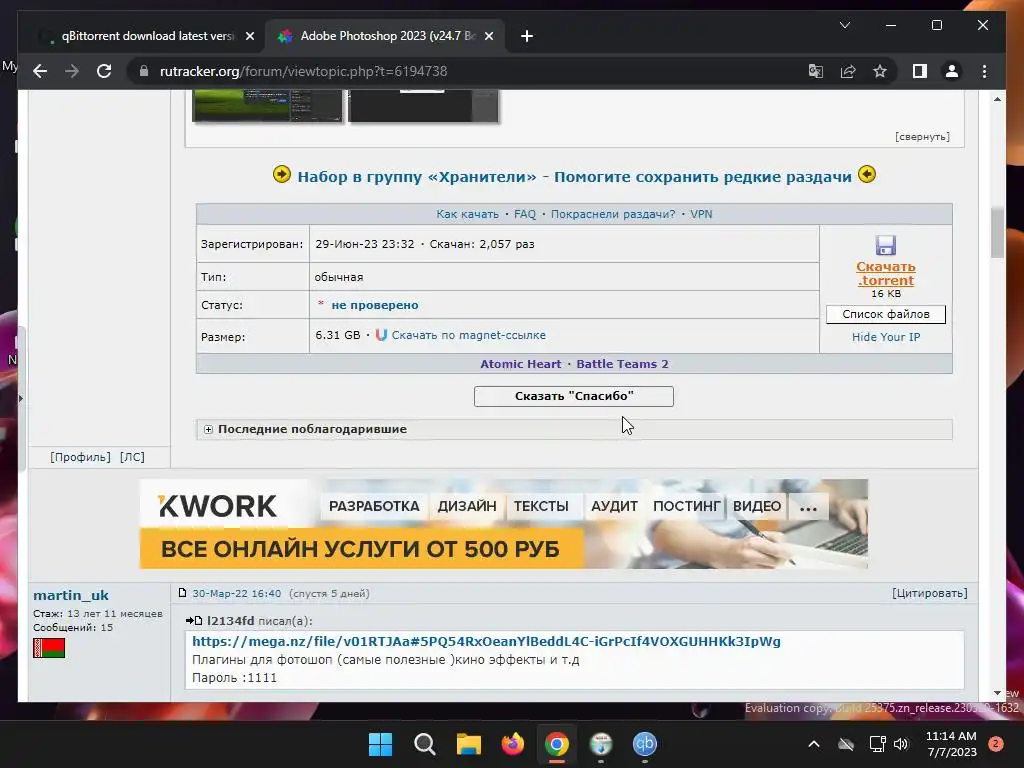The image size is (1024, 768).
Task: Click the не проверено status link
Action: pos(375,305)
